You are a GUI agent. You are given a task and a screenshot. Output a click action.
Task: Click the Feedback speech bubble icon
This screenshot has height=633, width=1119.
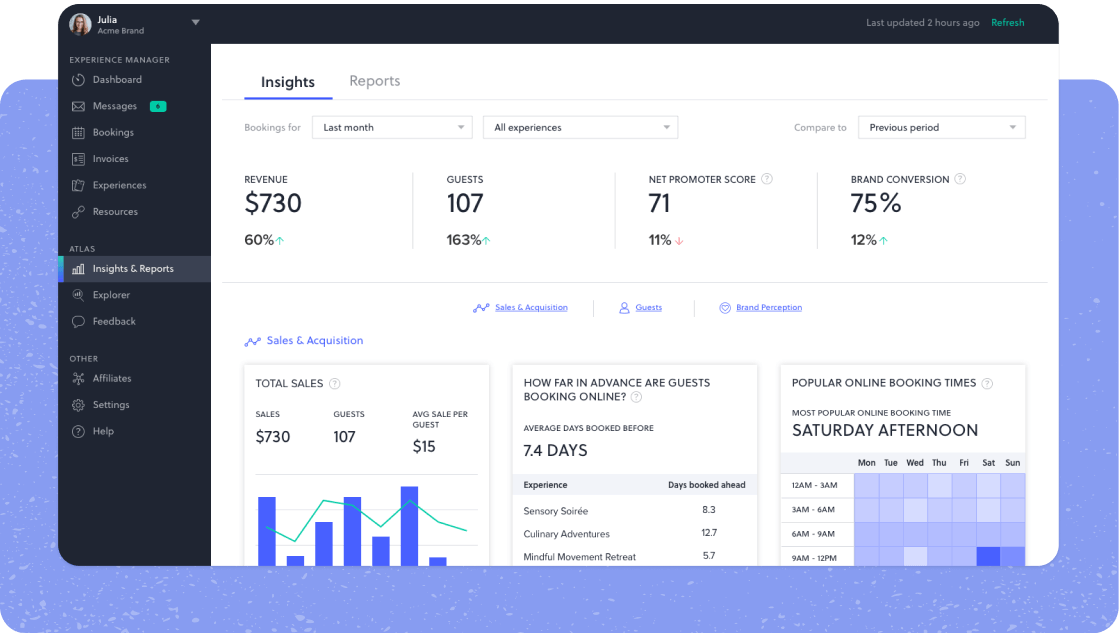[78, 322]
